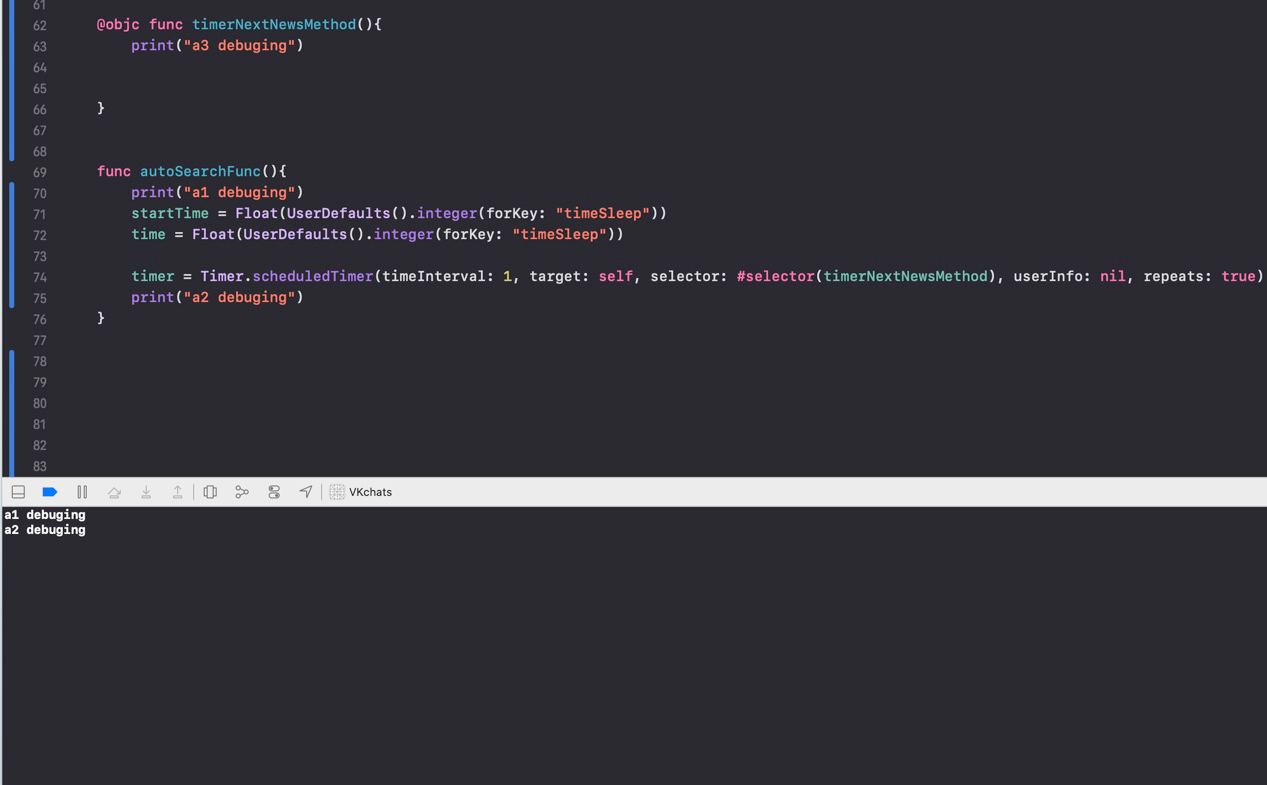Toggle the blue breakpoints activation icon
Image resolution: width=1267 pixels, height=785 pixels.
[50, 492]
